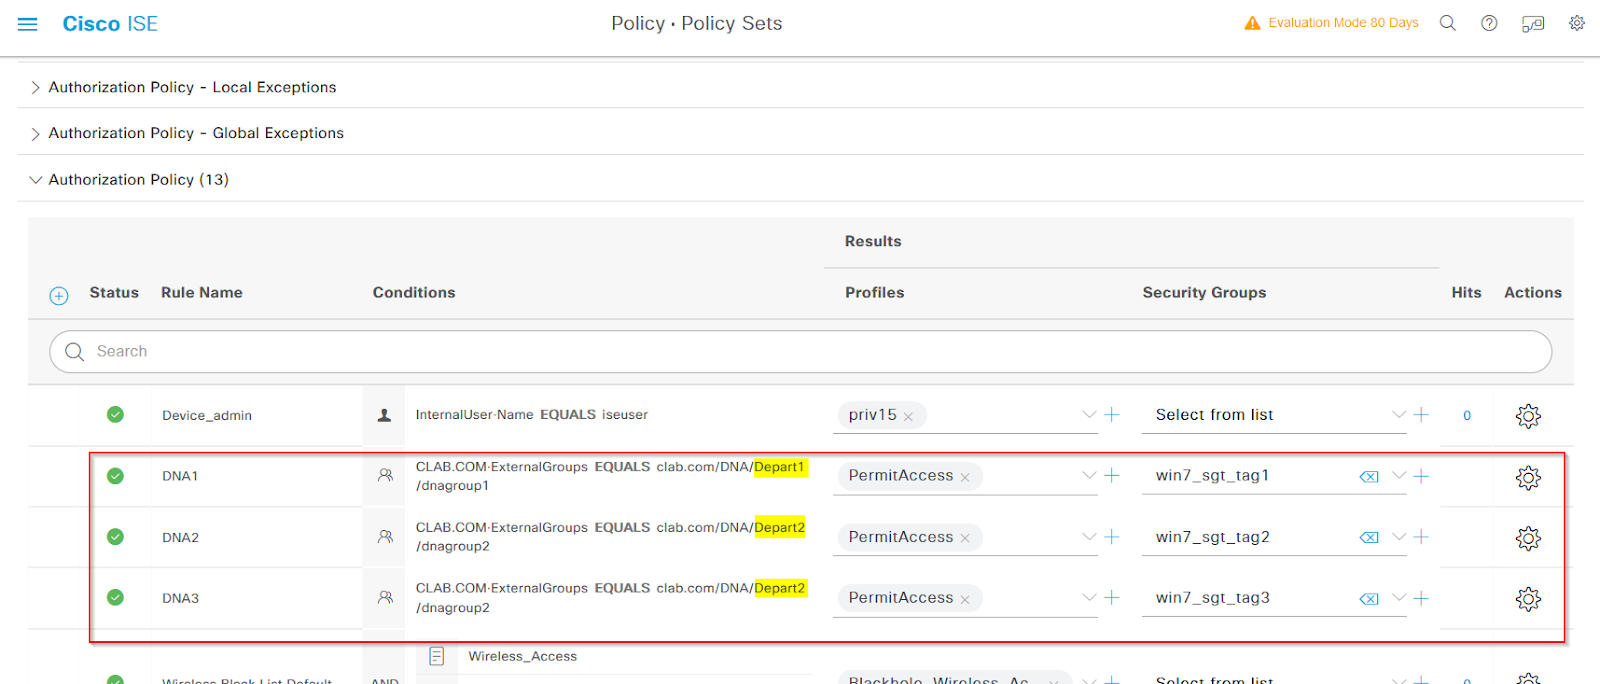Click the Wireless_Access condition
This screenshot has width=1600, height=684.
(x=523, y=656)
